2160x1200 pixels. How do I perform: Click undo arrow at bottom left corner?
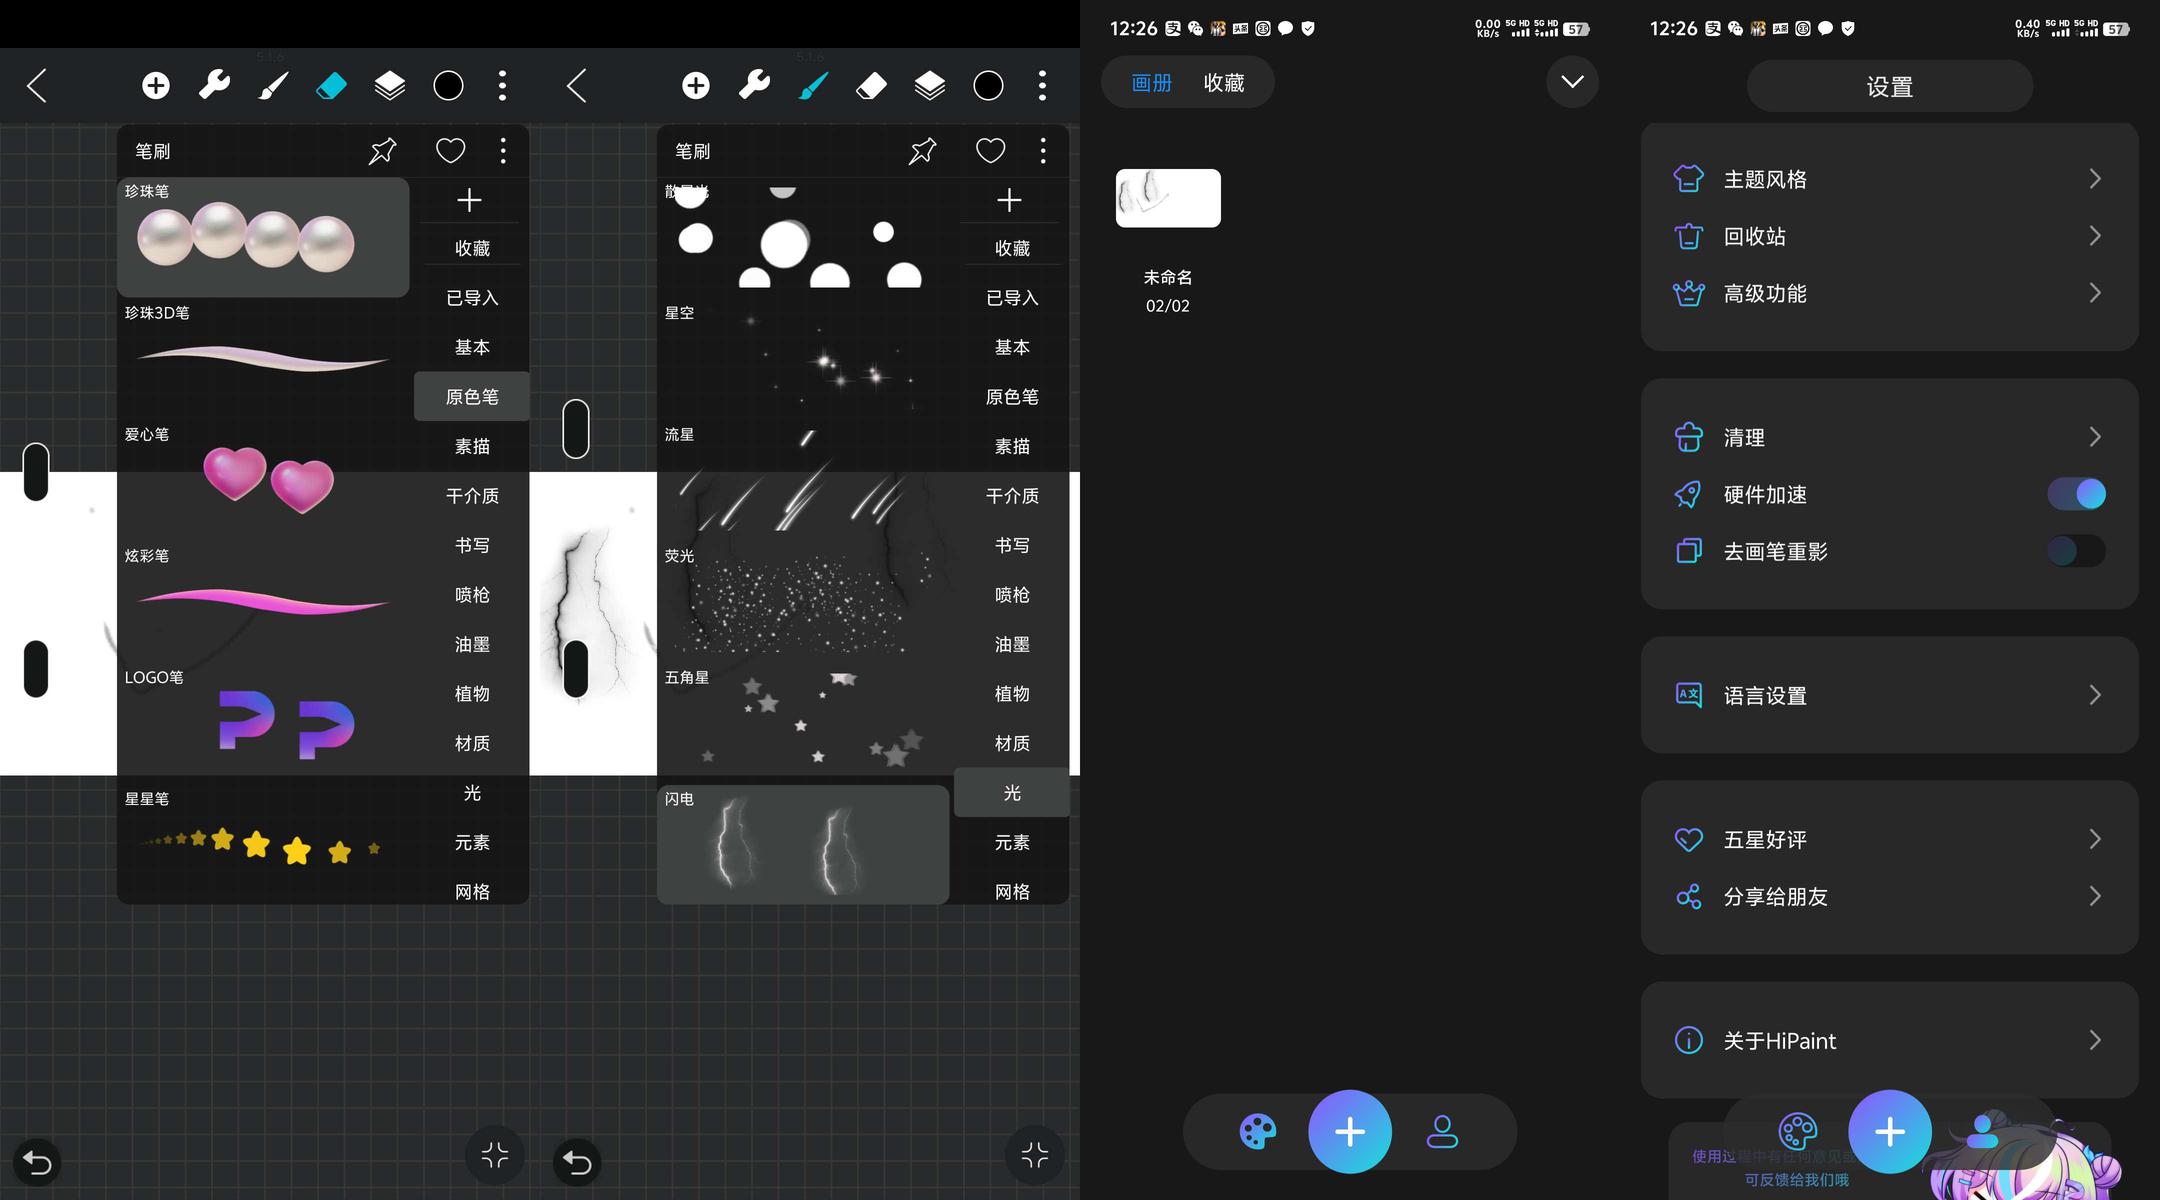37,1162
